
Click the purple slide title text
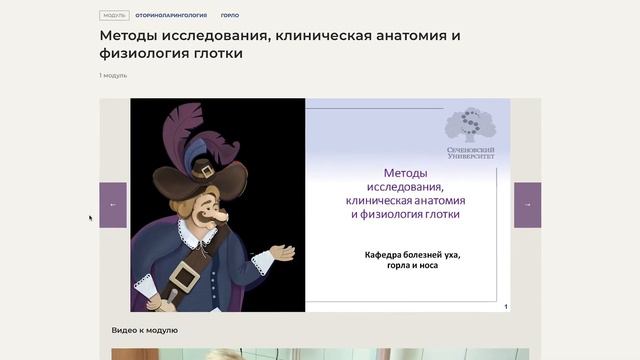(x=405, y=193)
